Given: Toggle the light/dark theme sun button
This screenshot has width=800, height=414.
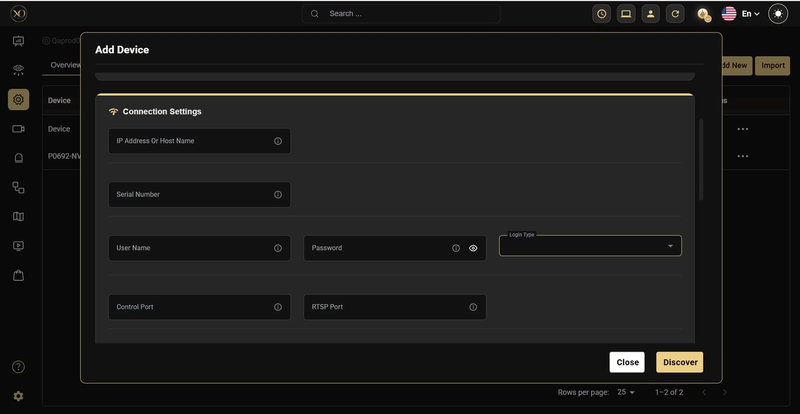Looking at the screenshot, I should point(778,14).
